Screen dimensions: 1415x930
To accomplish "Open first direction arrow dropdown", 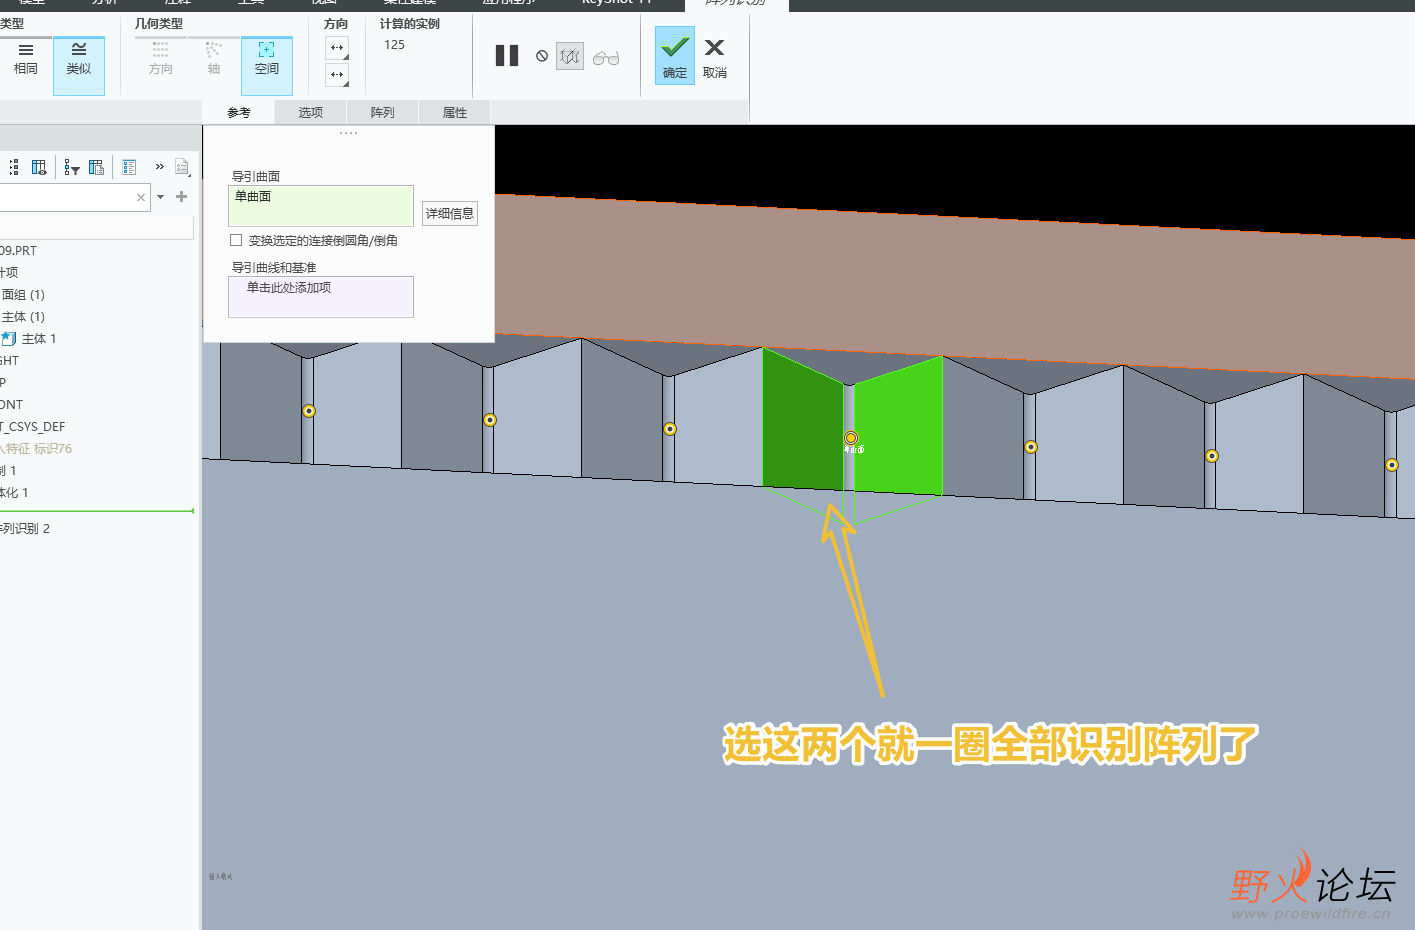I will [337, 48].
